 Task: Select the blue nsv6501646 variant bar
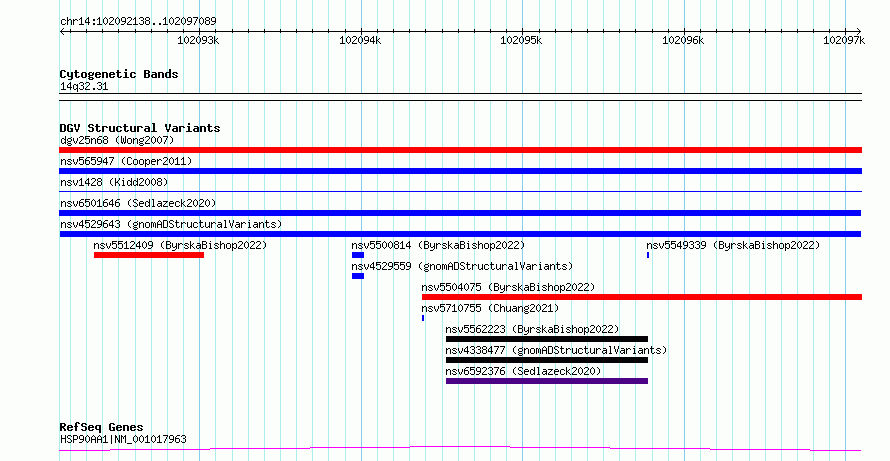click(x=460, y=213)
